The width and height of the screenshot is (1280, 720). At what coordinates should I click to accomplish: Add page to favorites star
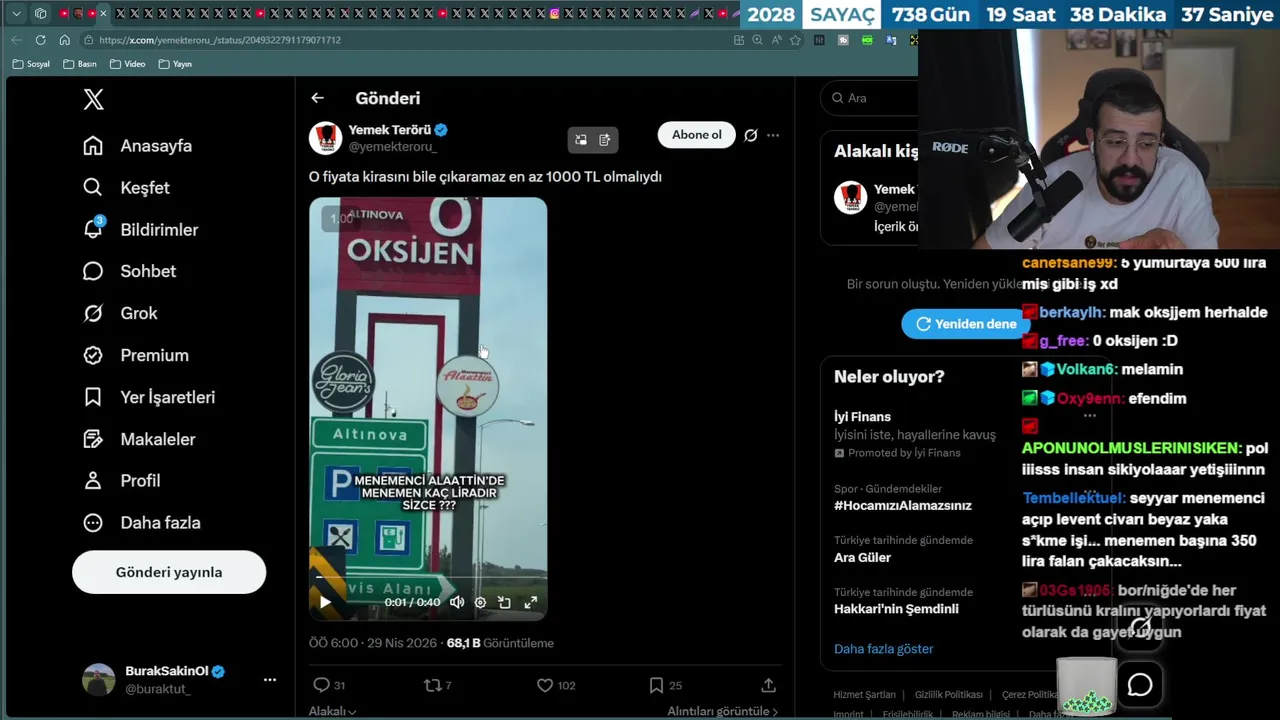point(795,40)
